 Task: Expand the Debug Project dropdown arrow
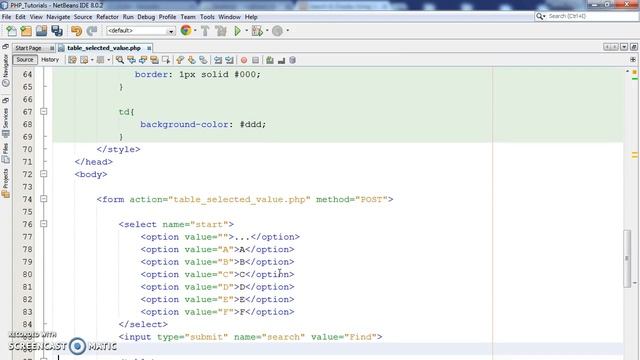tap(267, 31)
